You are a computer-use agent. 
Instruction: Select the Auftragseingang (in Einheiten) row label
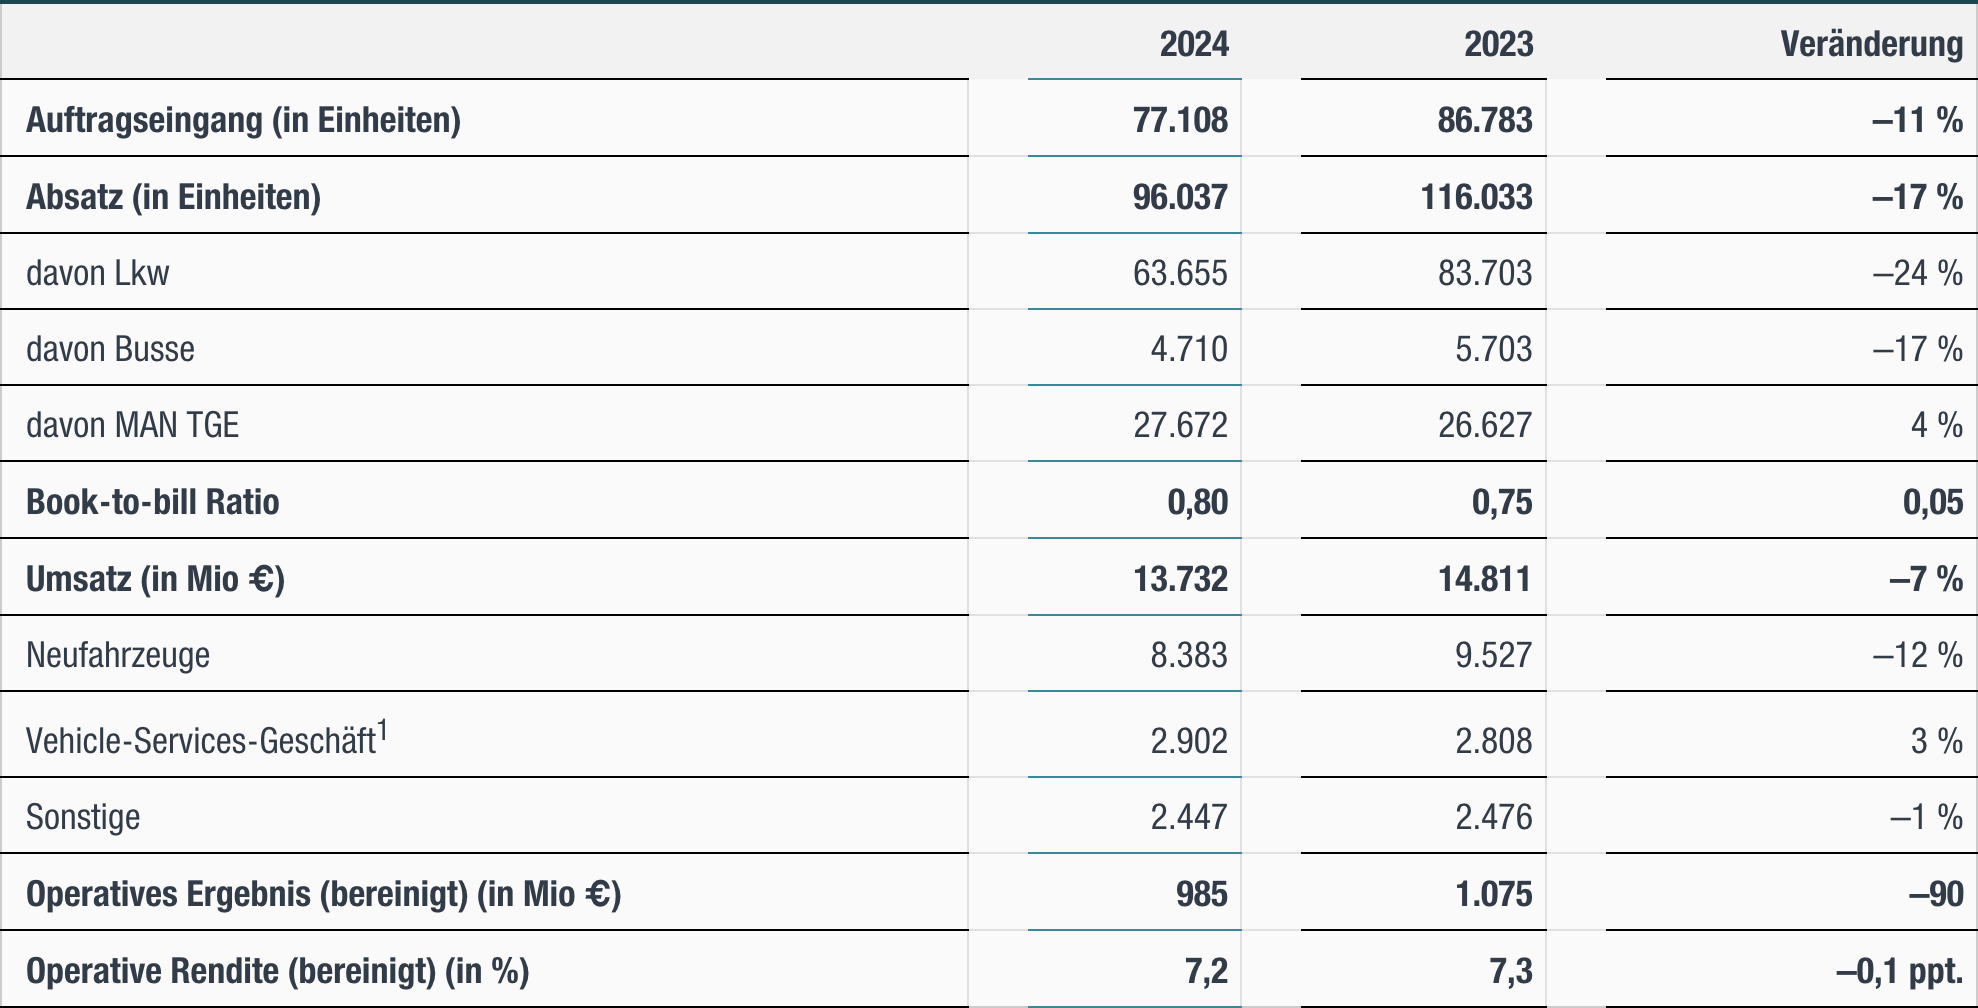coord(243,120)
